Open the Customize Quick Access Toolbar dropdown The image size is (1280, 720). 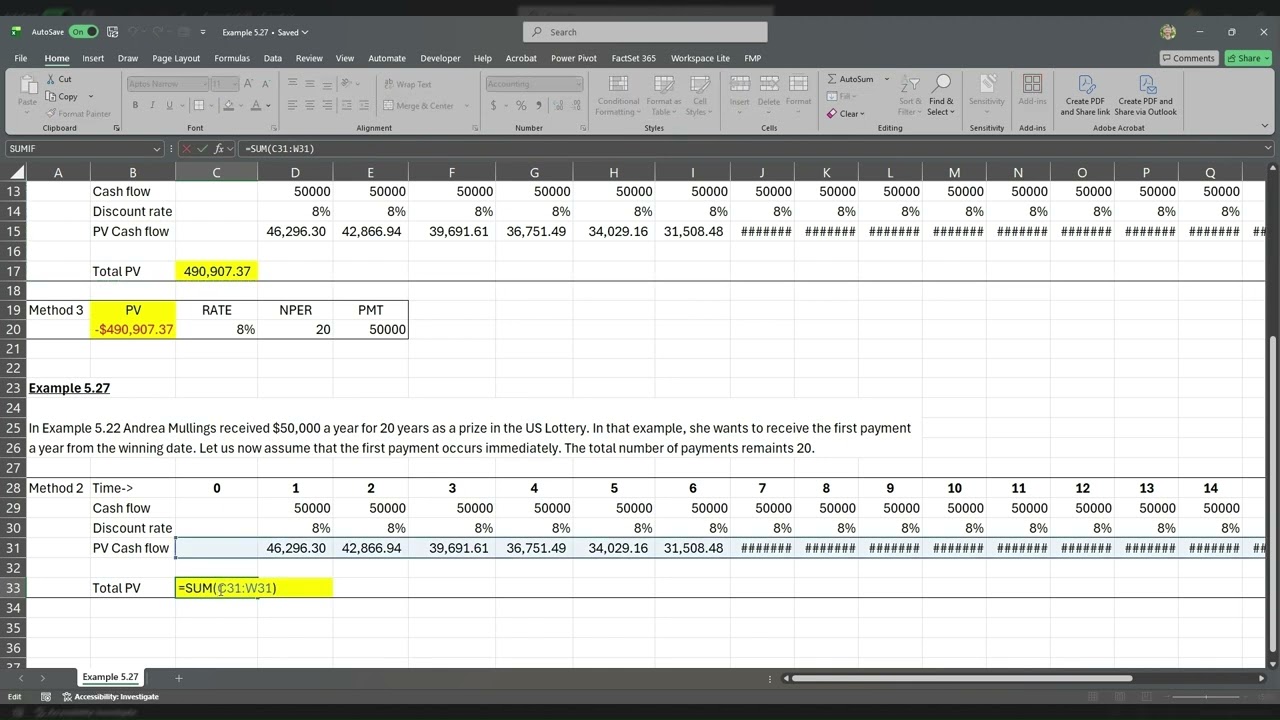203,32
